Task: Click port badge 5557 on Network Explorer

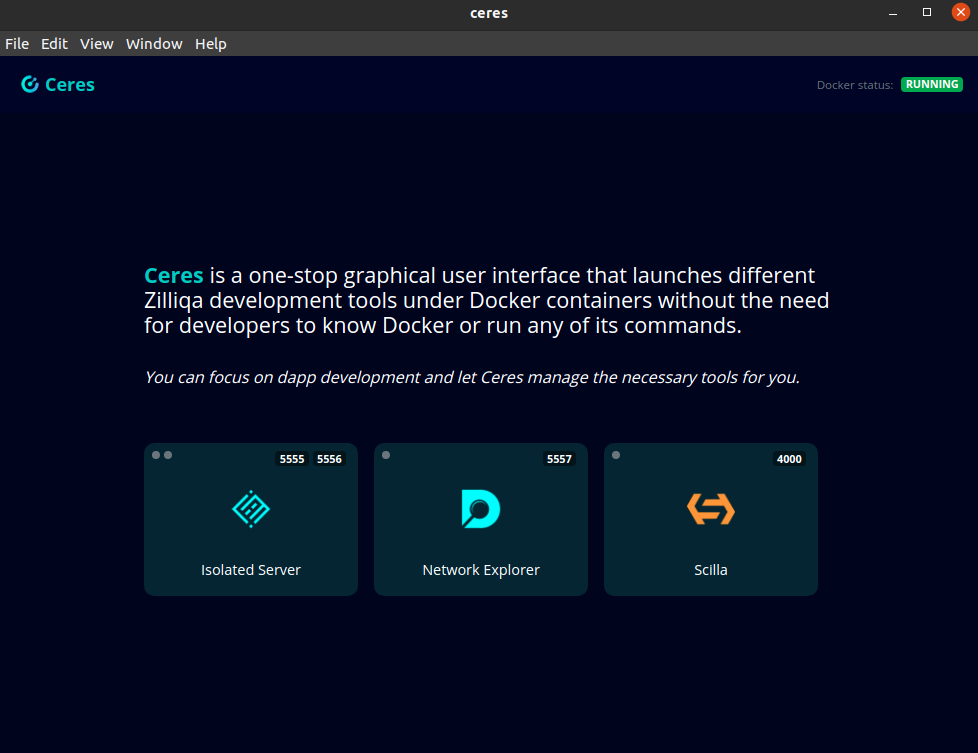Action: point(559,459)
